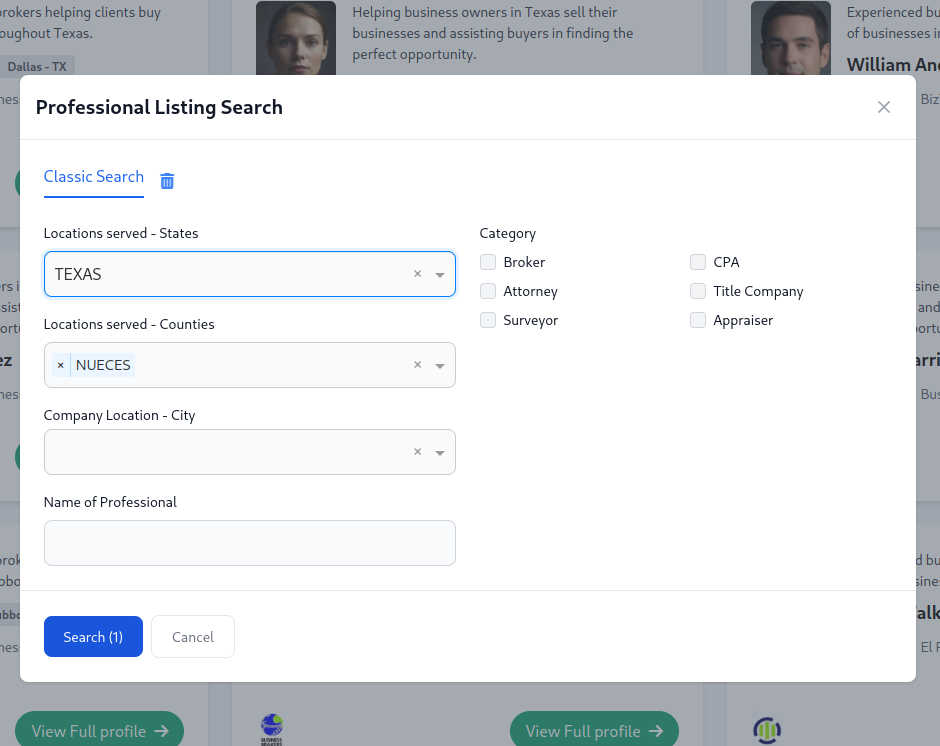Focus the Name of Professional input field

click(250, 543)
